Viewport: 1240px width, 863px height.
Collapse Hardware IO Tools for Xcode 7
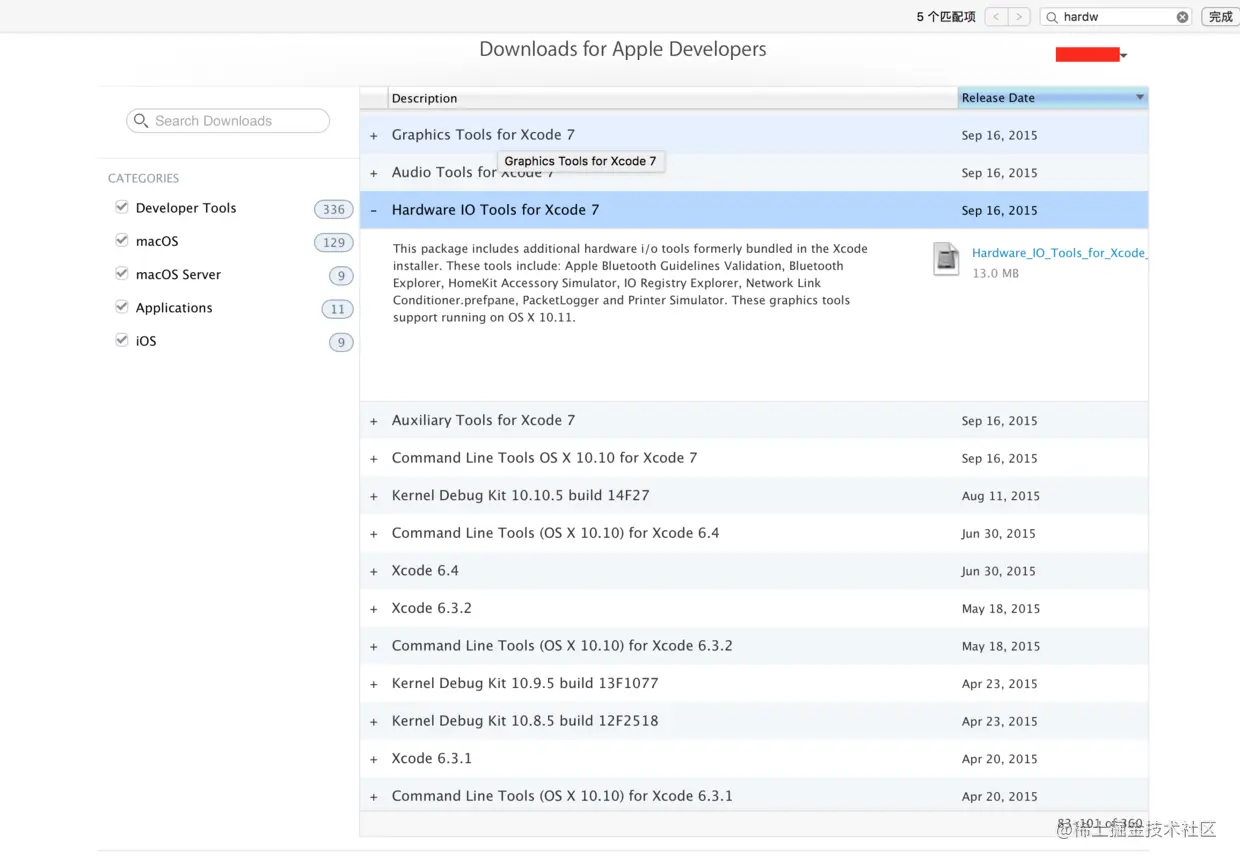pos(374,211)
